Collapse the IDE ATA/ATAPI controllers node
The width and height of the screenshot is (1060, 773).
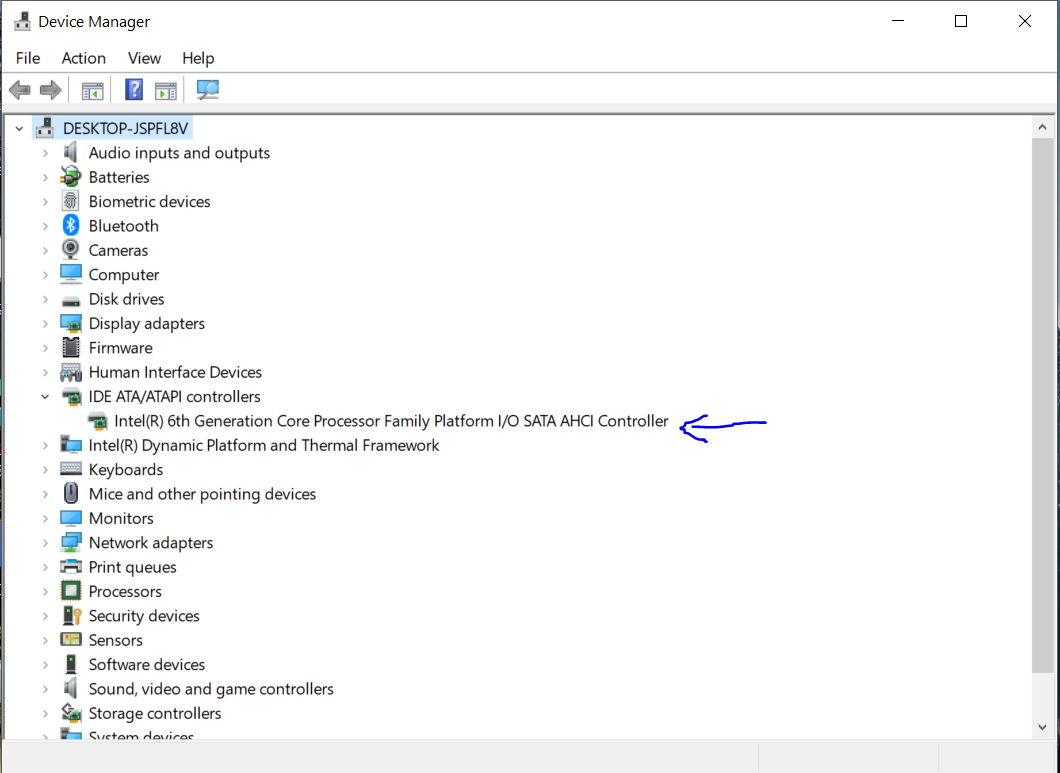pos(45,397)
